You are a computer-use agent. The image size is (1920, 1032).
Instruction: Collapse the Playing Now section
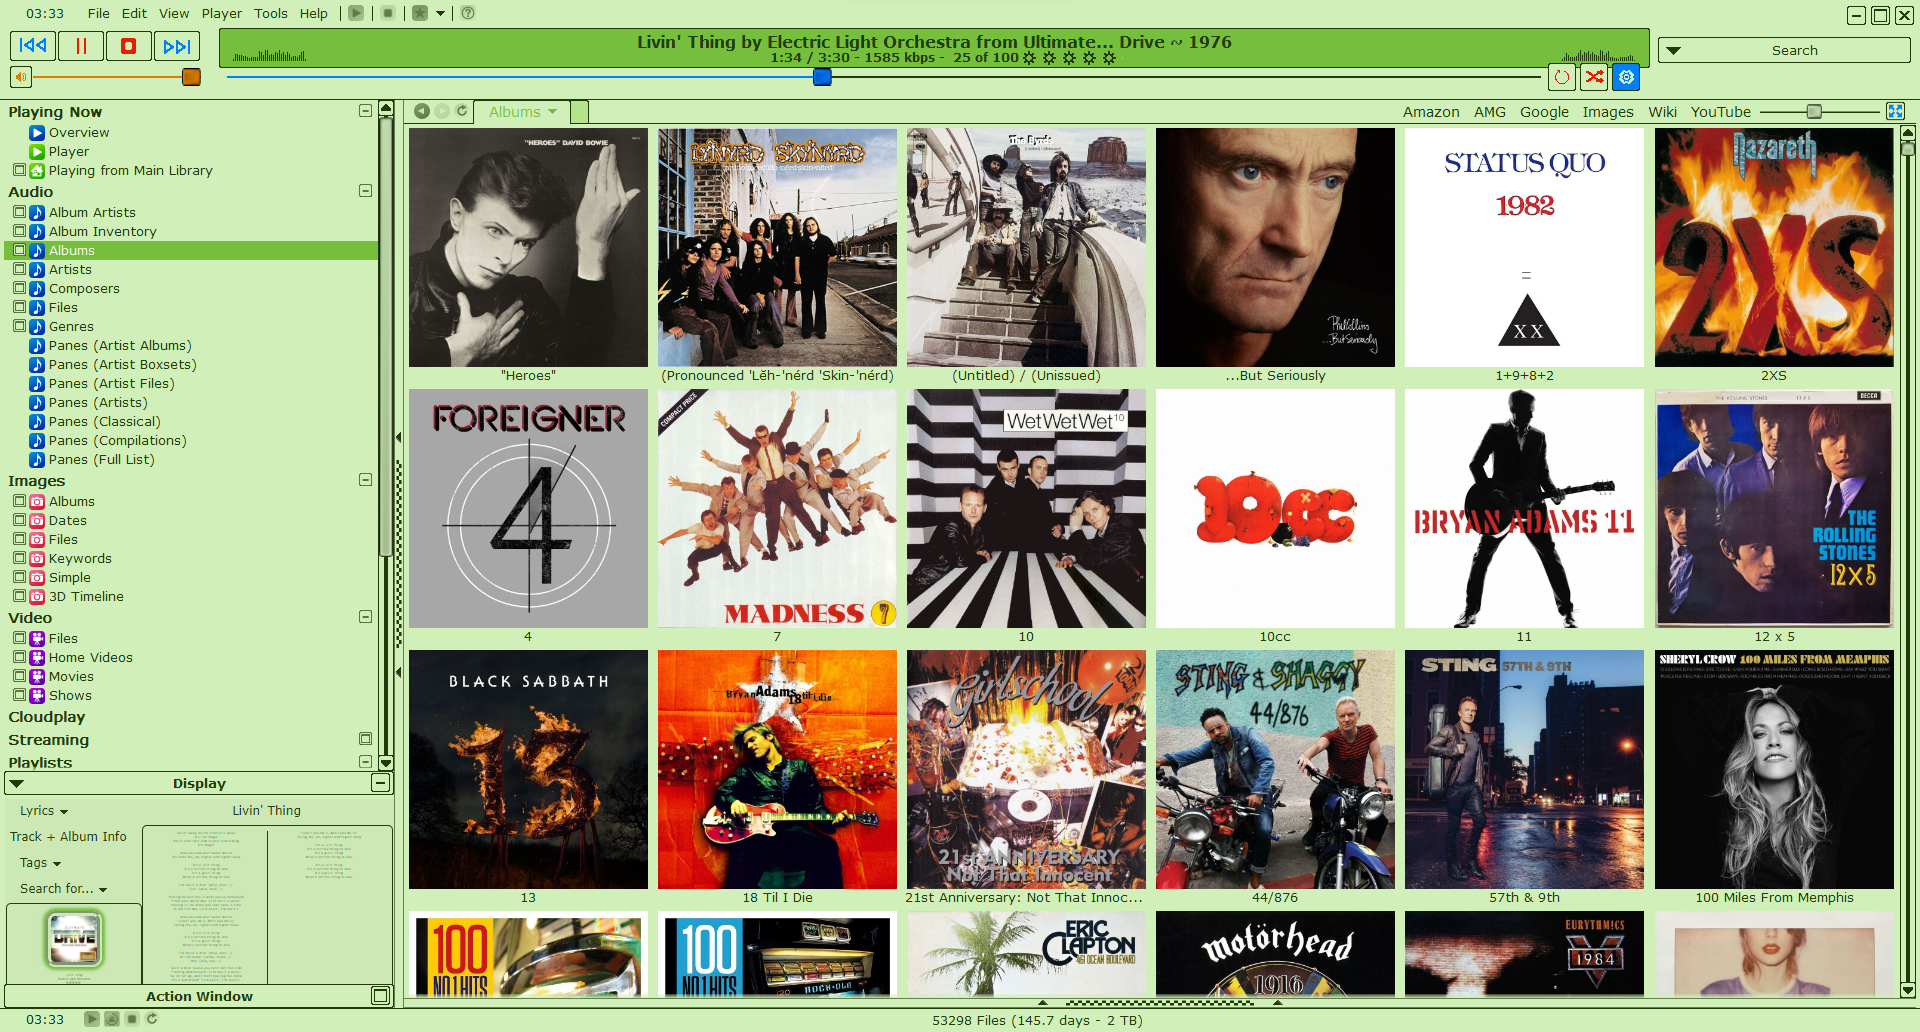coord(365,111)
